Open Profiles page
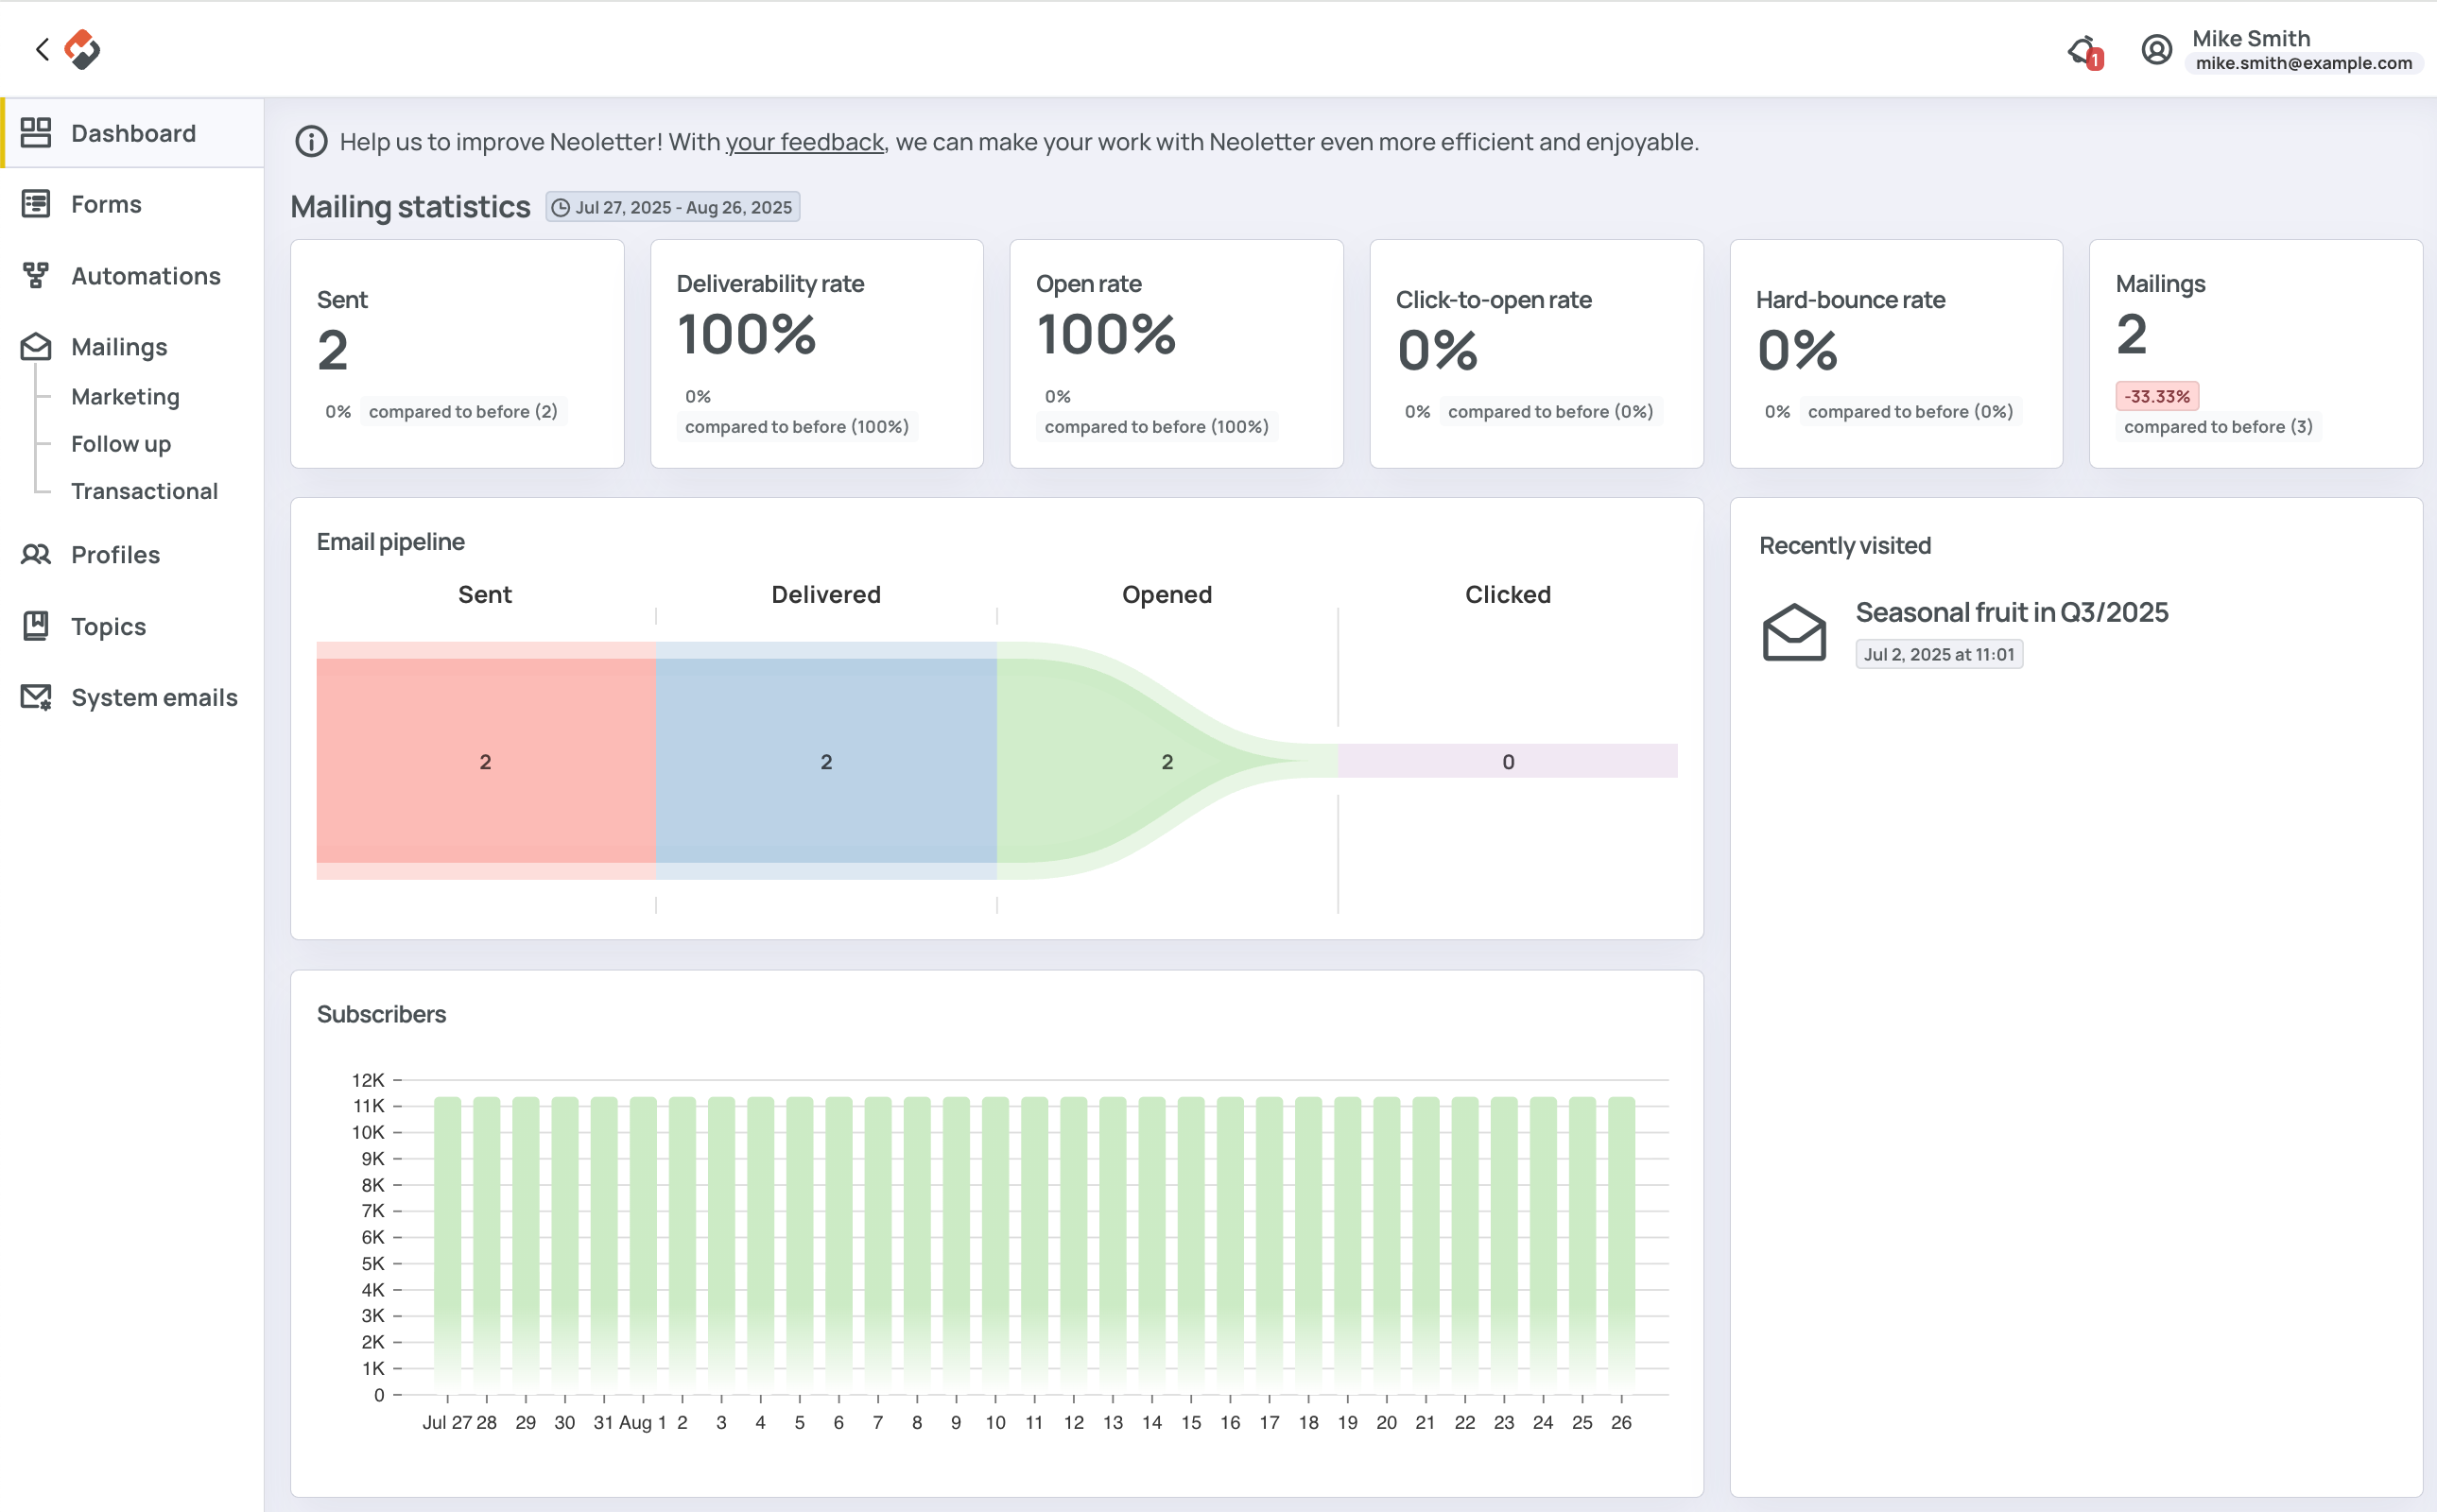This screenshot has width=2437, height=1512. pos(133,554)
